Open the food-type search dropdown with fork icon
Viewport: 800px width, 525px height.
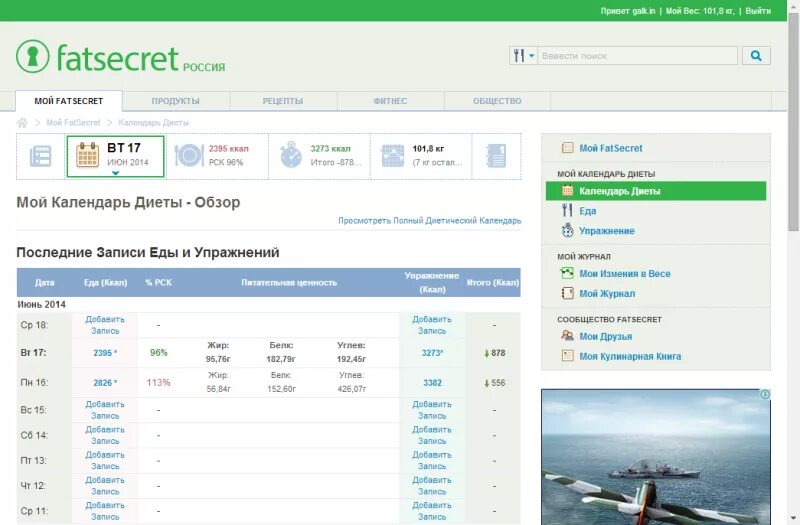click(523, 56)
